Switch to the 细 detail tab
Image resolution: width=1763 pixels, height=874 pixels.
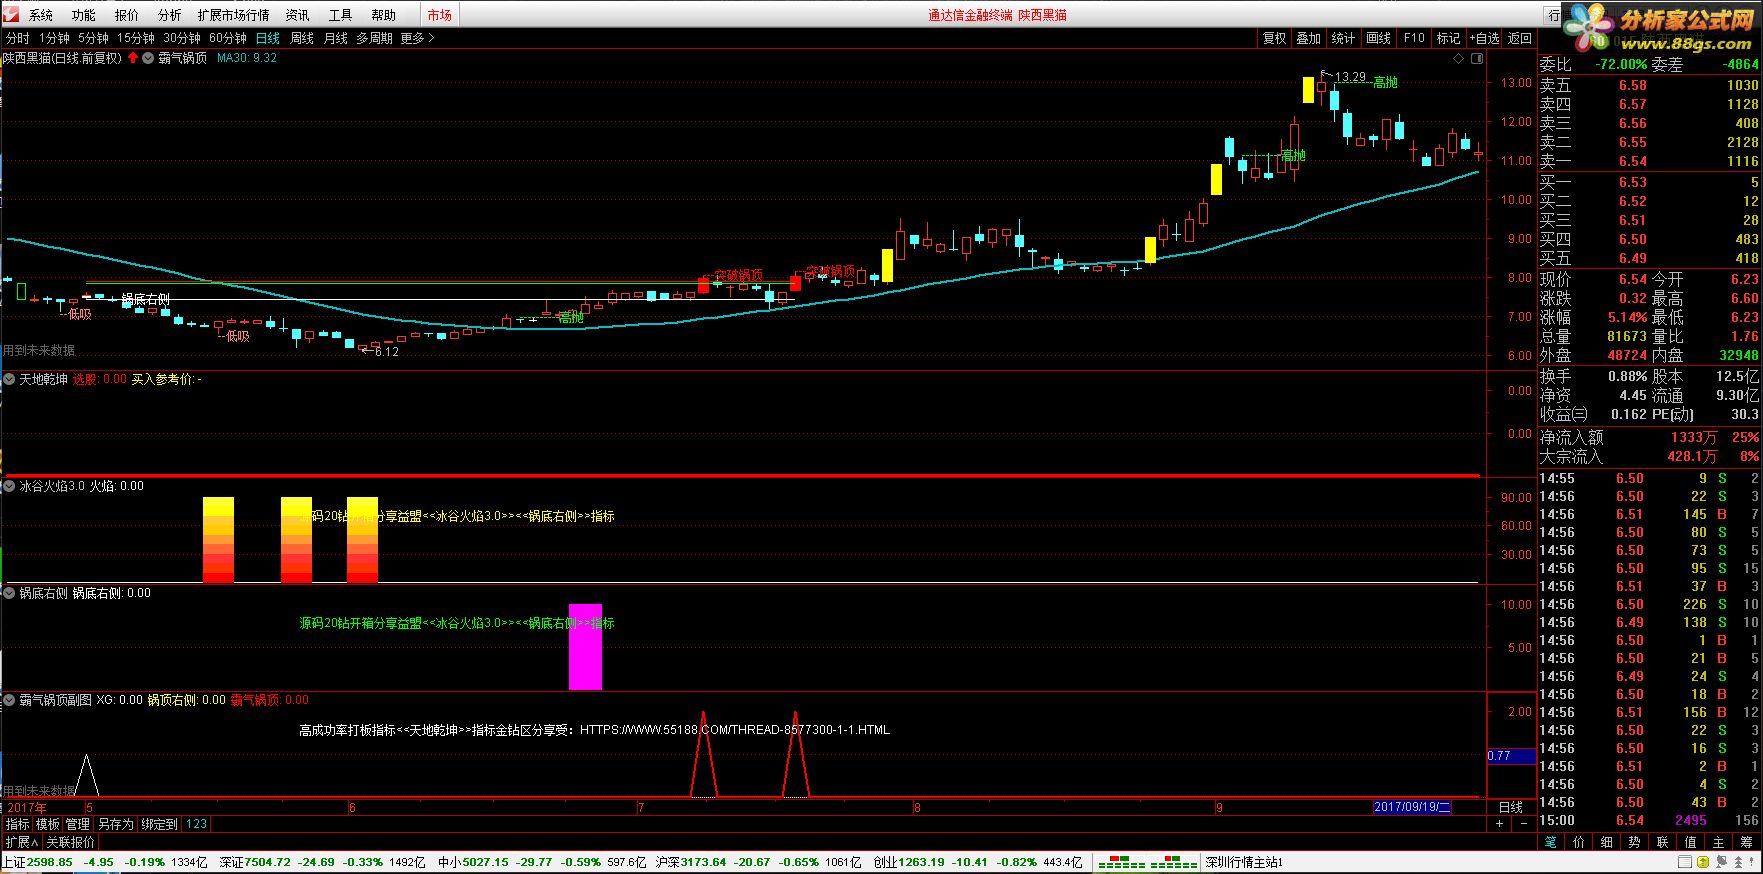(x=1607, y=842)
